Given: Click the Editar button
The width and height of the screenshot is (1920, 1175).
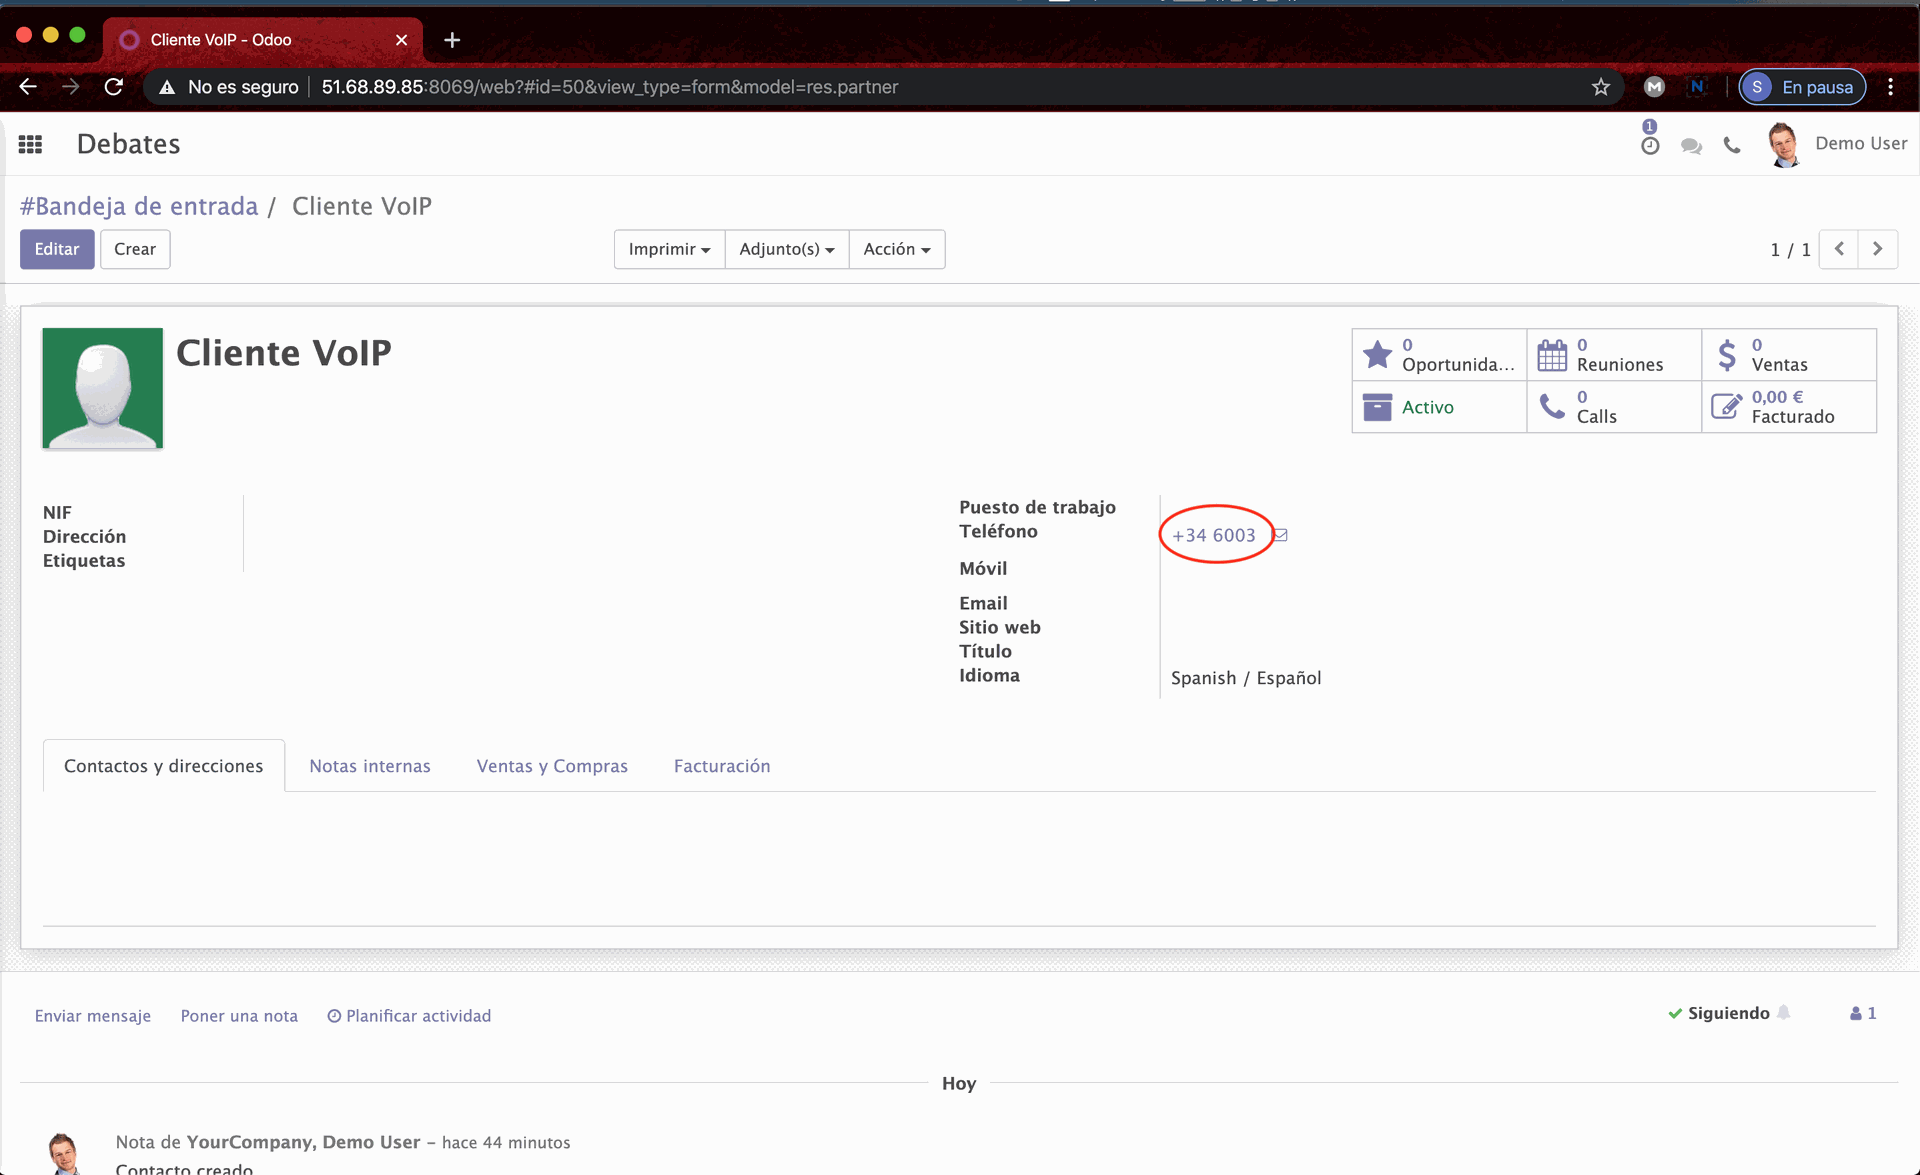Looking at the screenshot, I should point(57,249).
